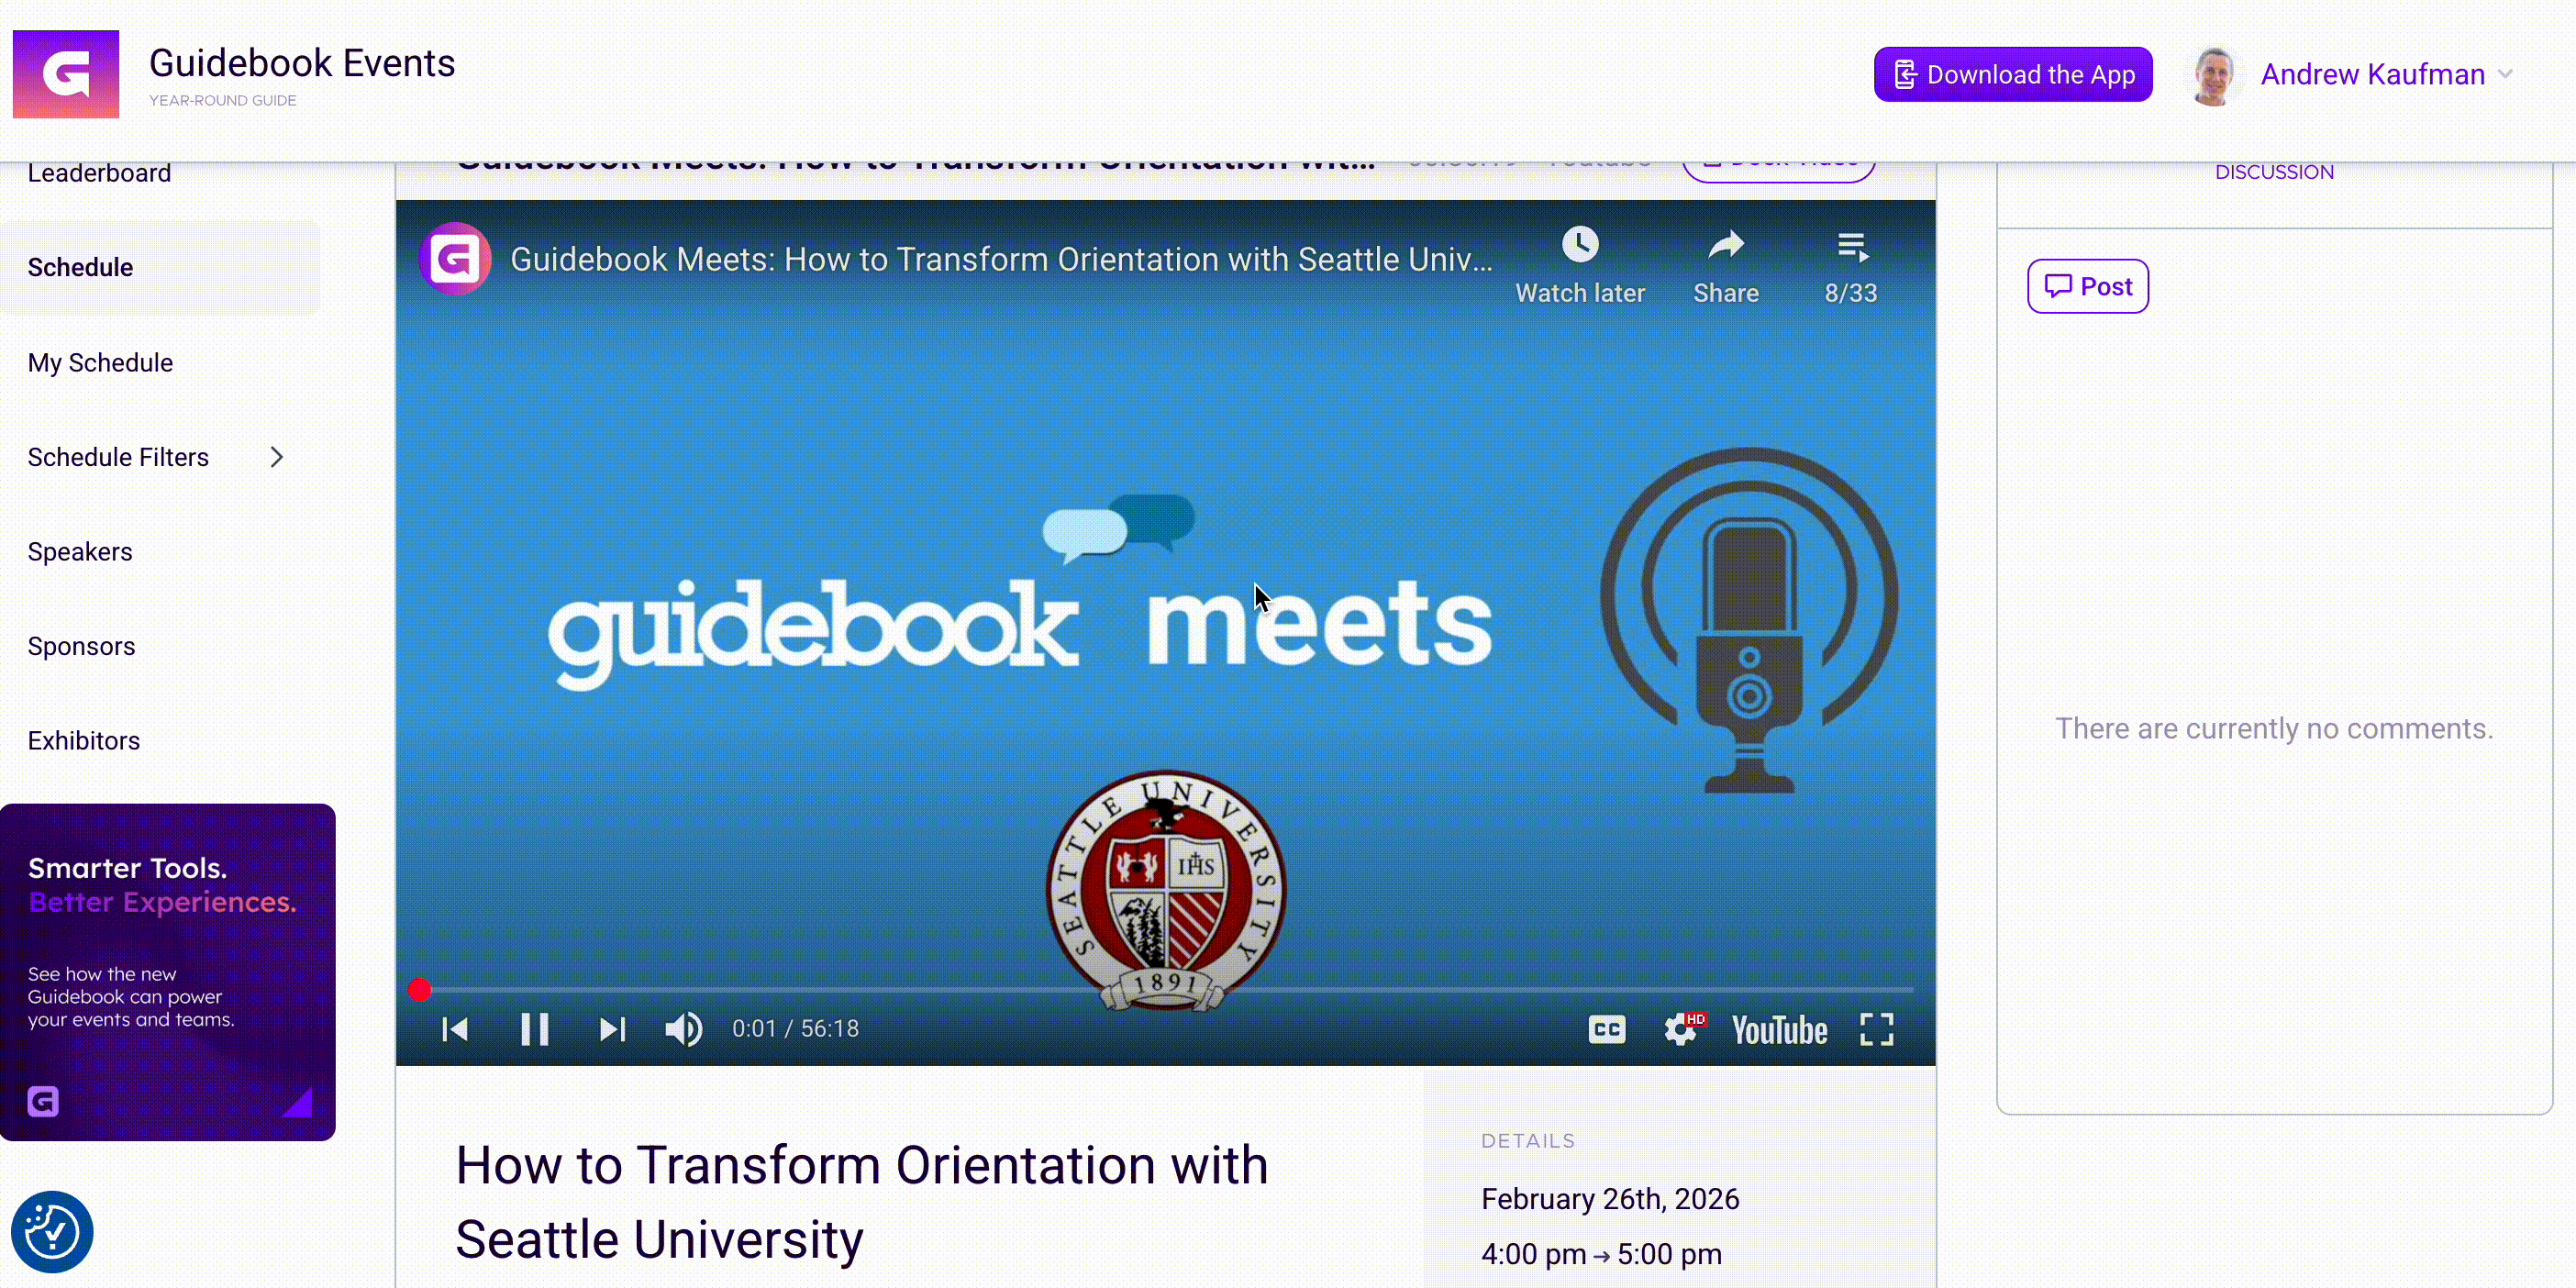Click the session heading How to Transform Orientation
2576x1288 pixels.
pyautogui.click(x=862, y=1202)
